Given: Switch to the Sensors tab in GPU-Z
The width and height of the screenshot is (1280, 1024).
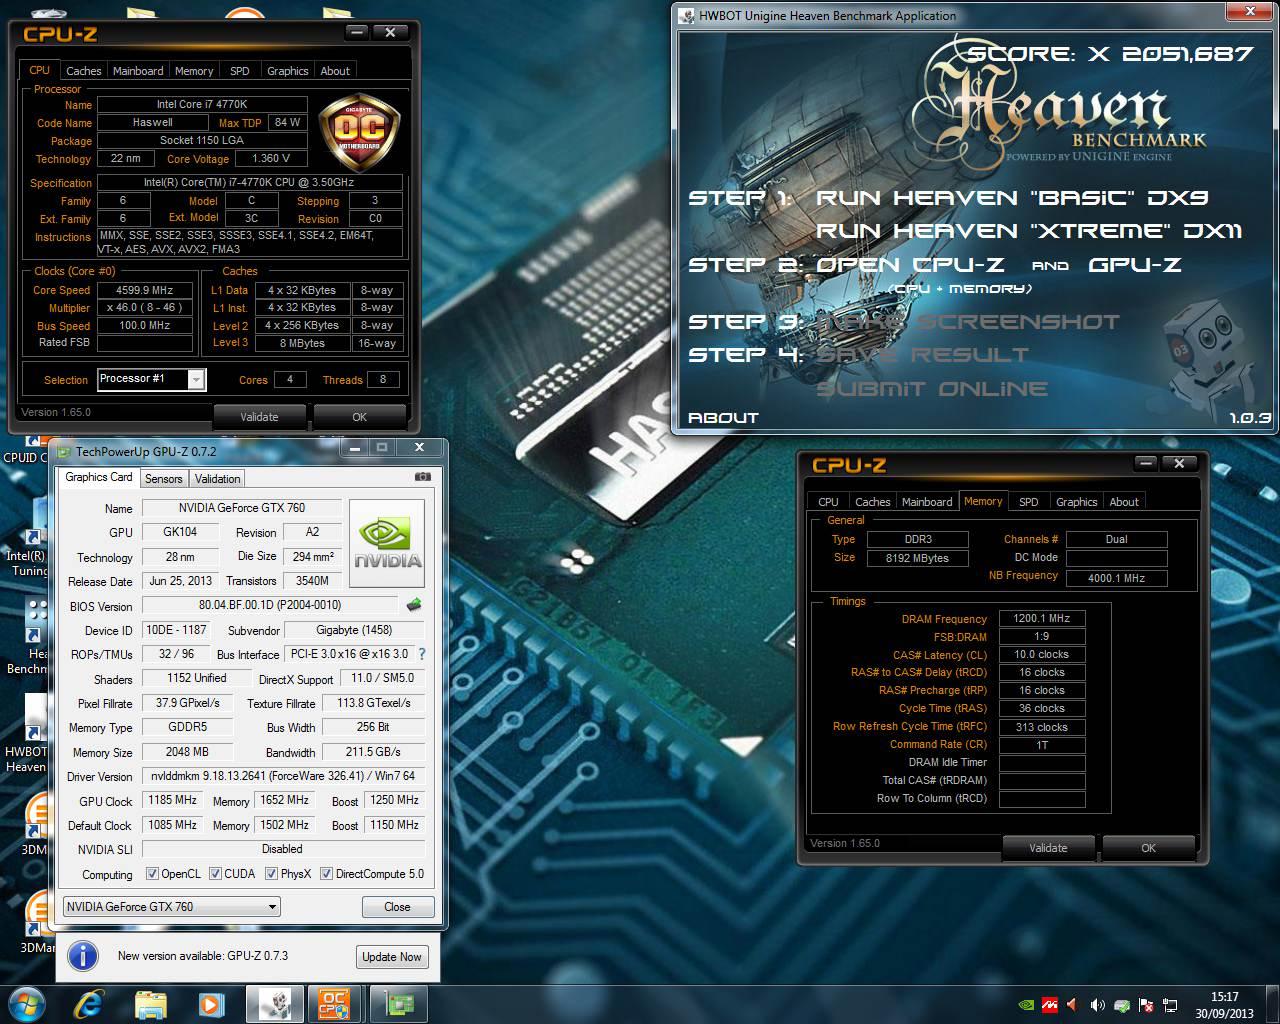Looking at the screenshot, I should pos(164,479).
